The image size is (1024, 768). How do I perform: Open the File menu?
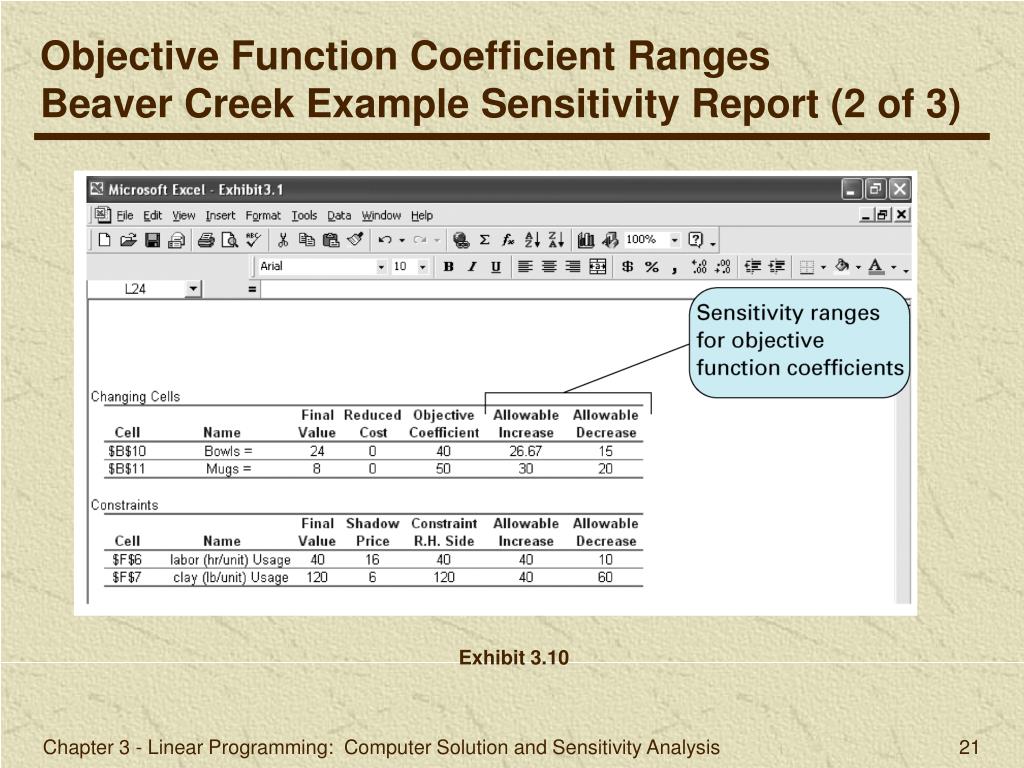[125, 216]
